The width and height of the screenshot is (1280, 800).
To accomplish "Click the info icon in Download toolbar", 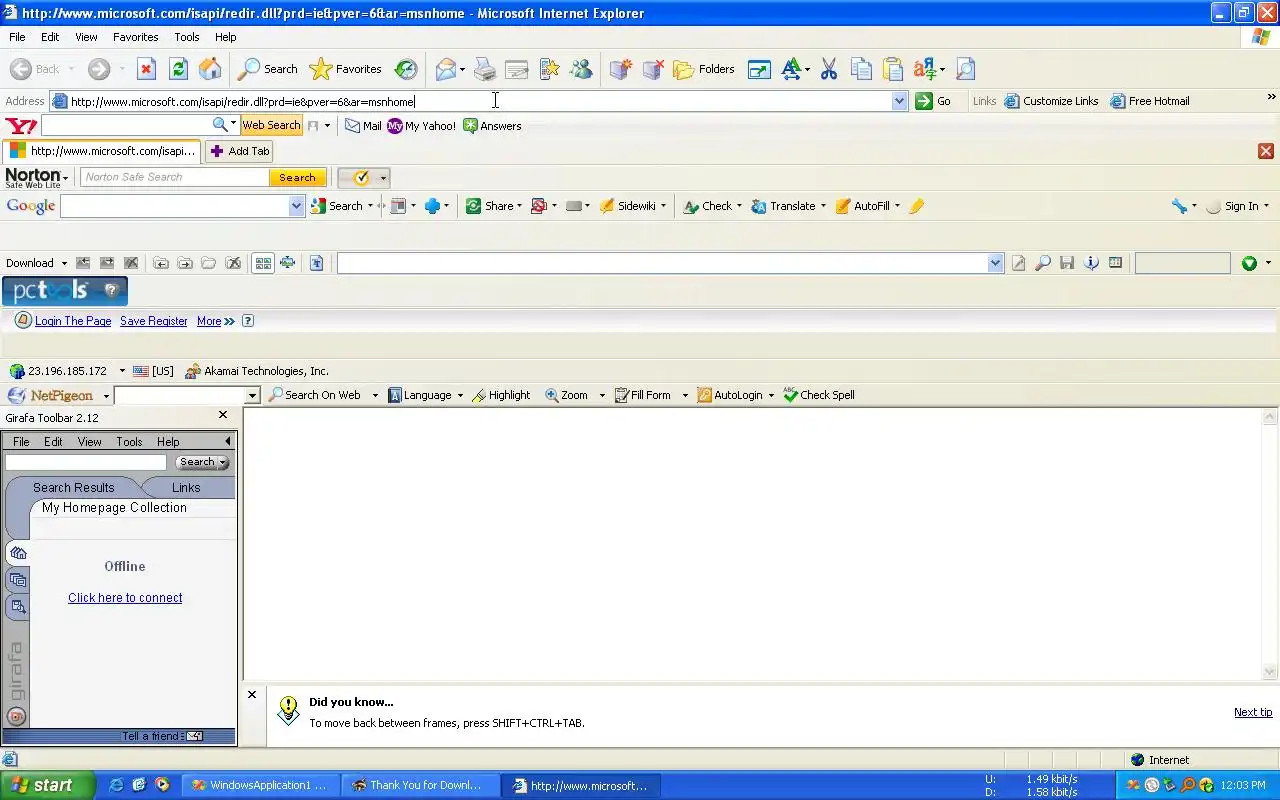I will 1091,263.
